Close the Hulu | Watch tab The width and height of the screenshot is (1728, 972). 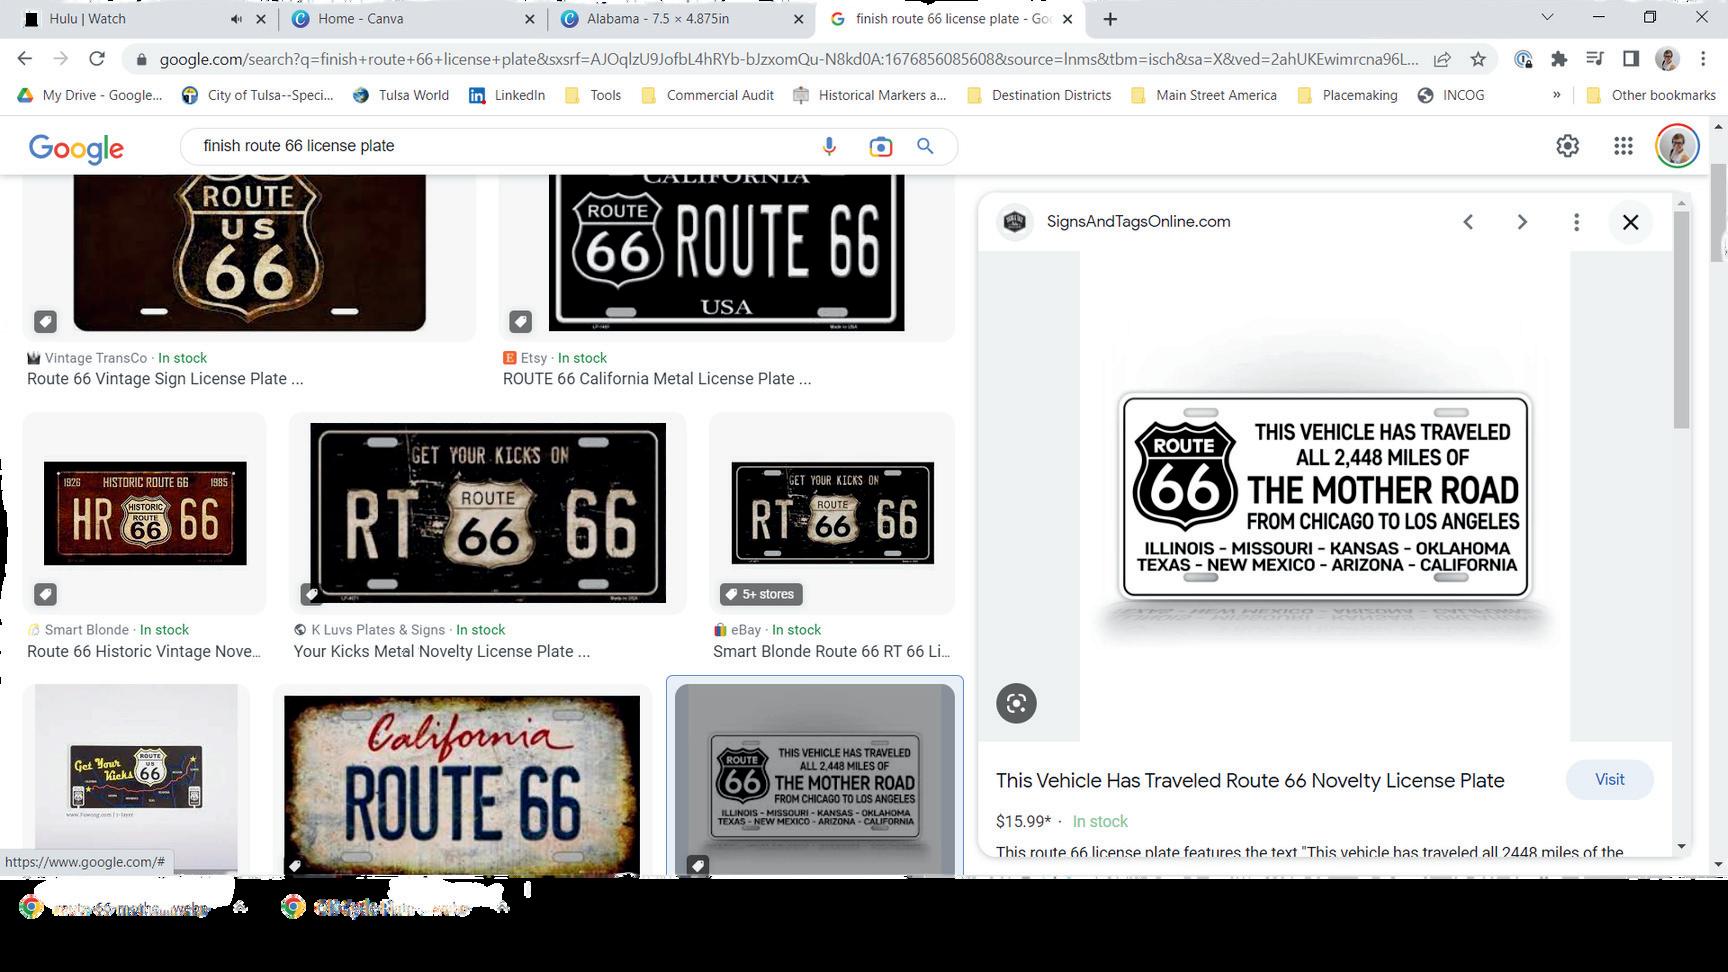(x=261, y=19)
